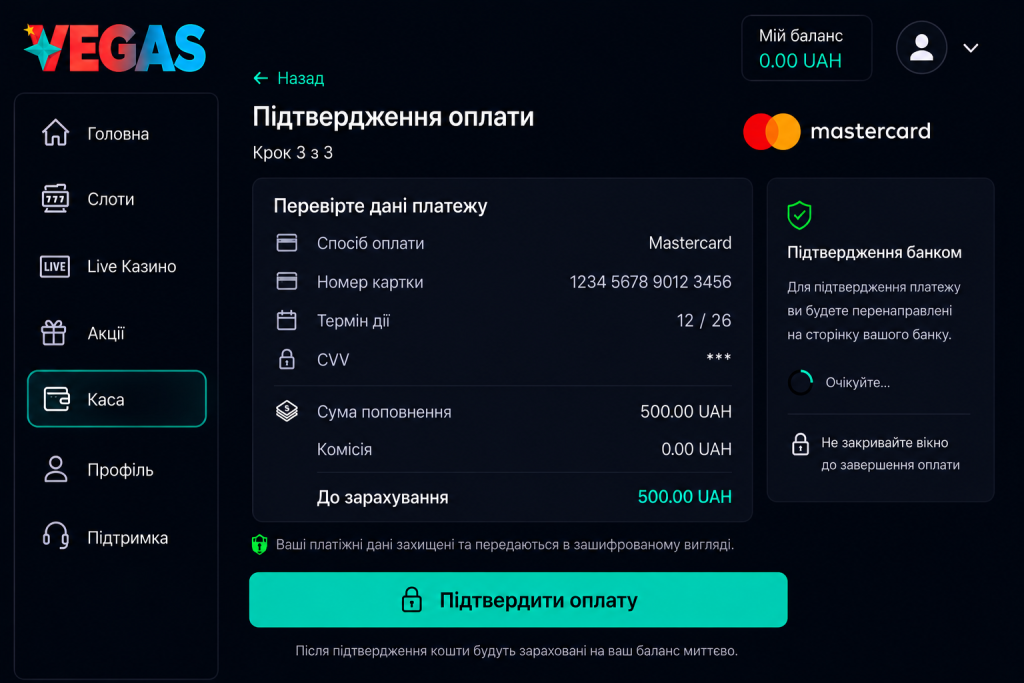Click the 500.00 UAH До зарахування amount
Viewport: 1024px width, 683px height.
pos(684,497)
